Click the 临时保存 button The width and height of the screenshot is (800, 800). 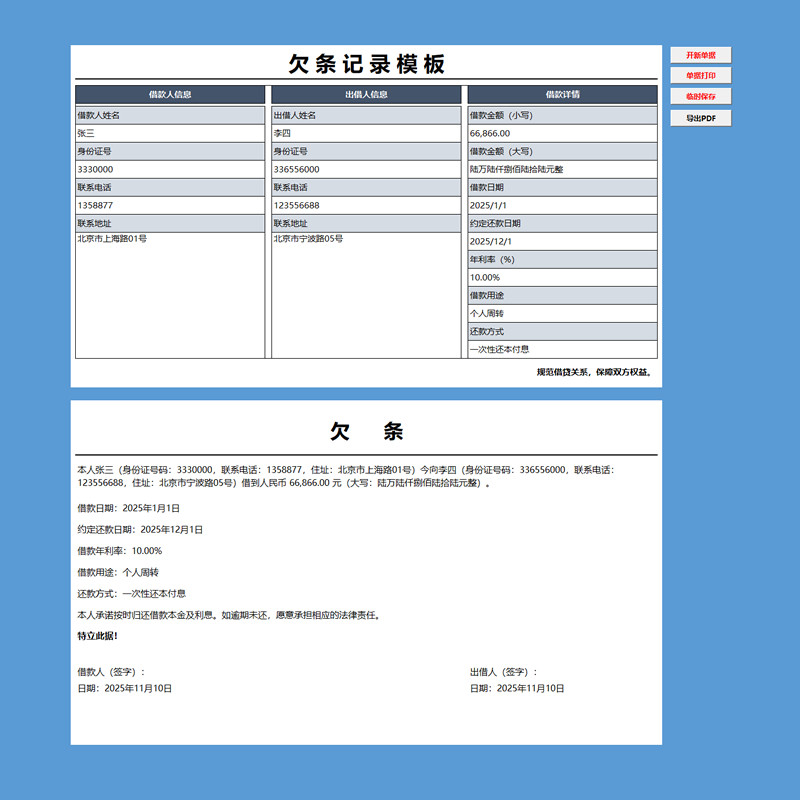point(701,96)
